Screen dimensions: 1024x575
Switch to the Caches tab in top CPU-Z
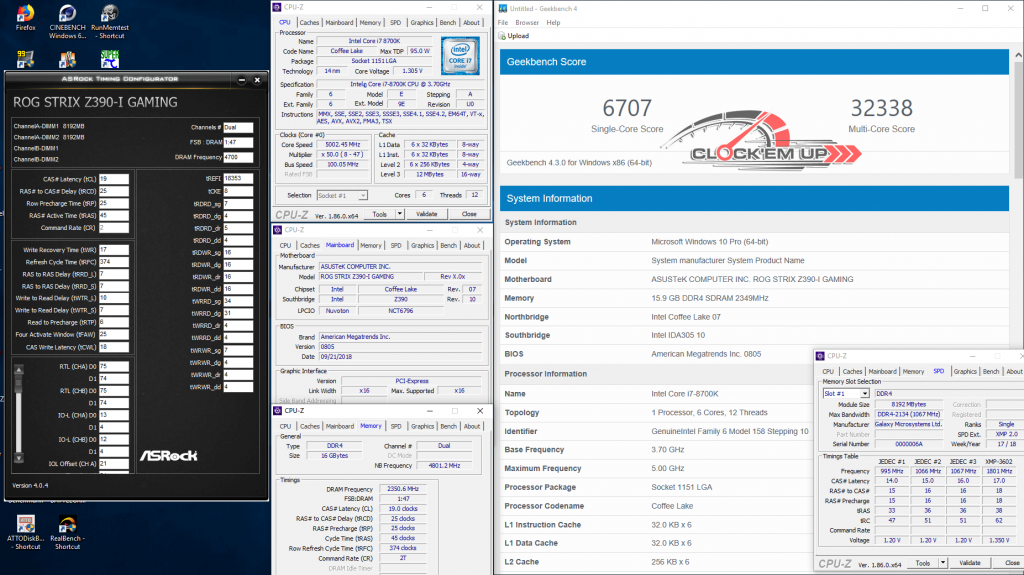click(310, 21)
